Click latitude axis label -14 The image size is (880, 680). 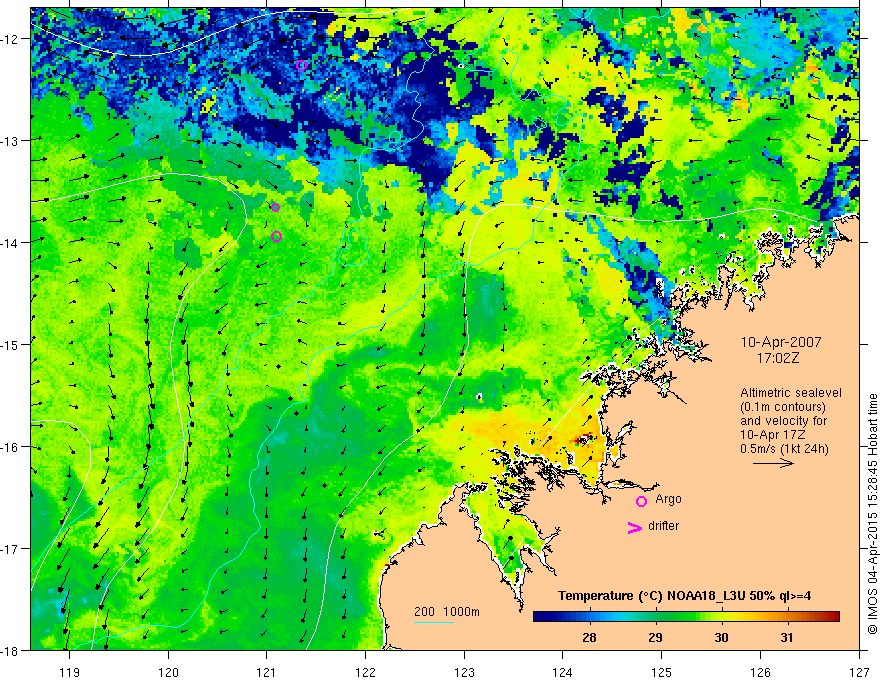point(11,242)
